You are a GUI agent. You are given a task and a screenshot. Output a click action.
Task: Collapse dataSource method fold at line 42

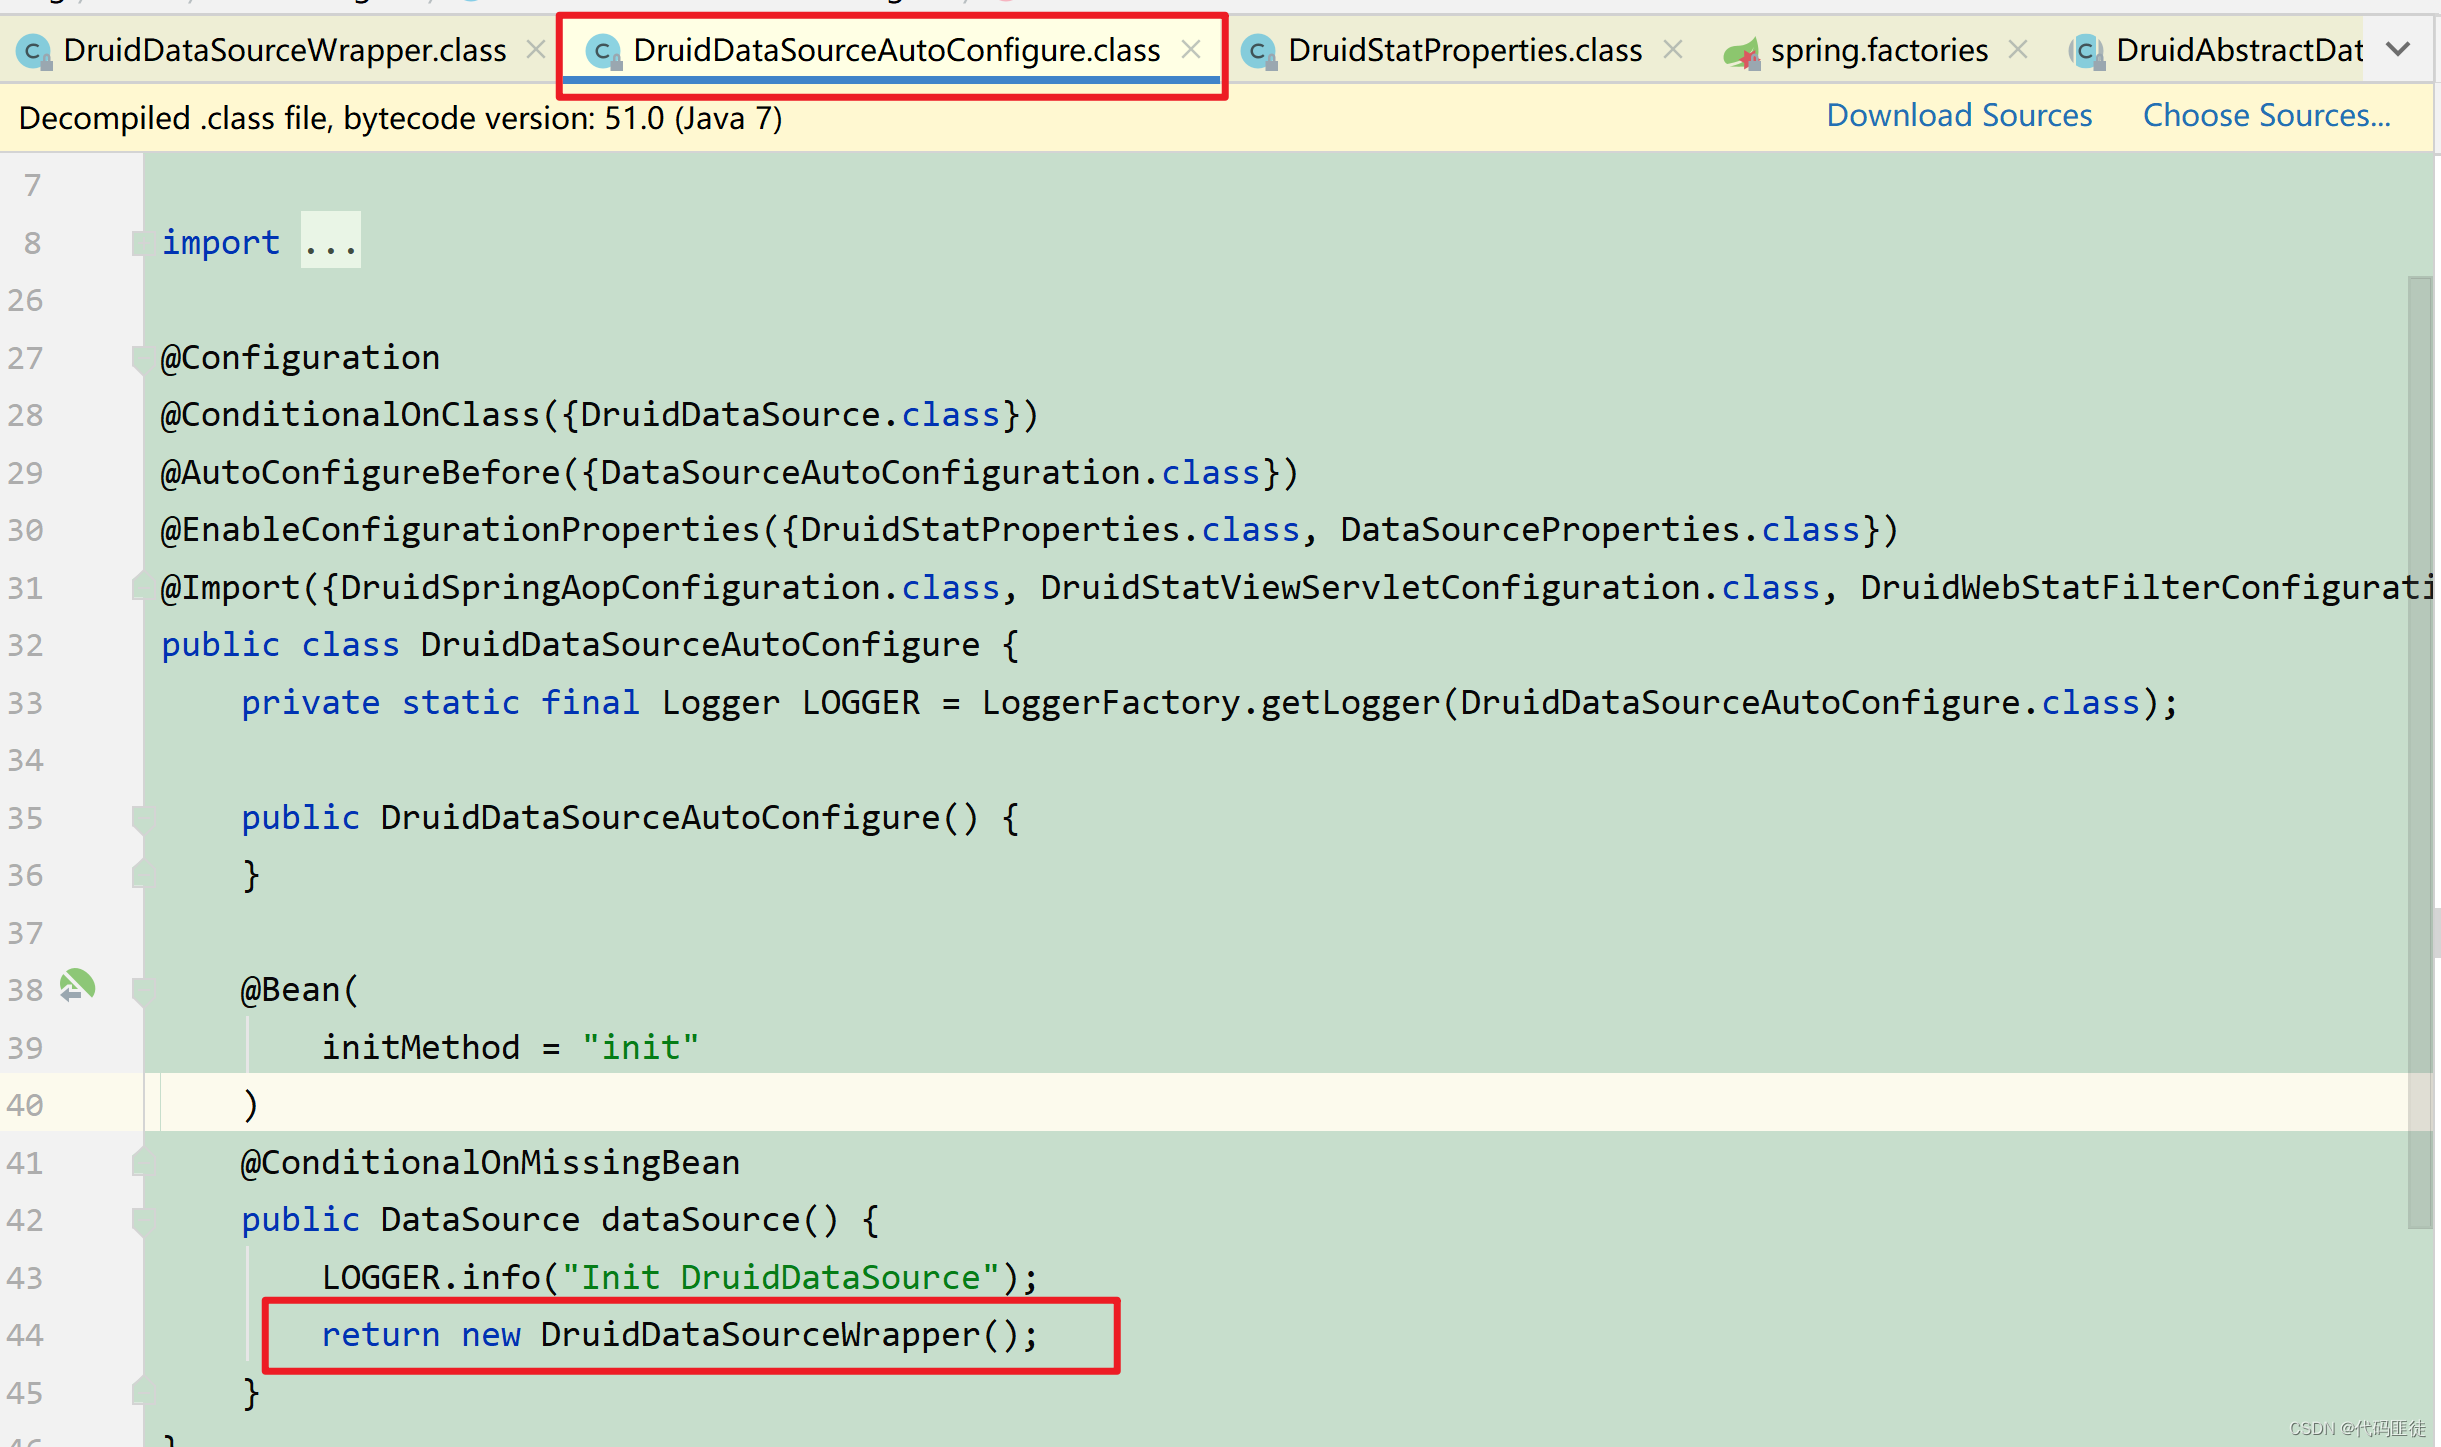coord(138,1220)
